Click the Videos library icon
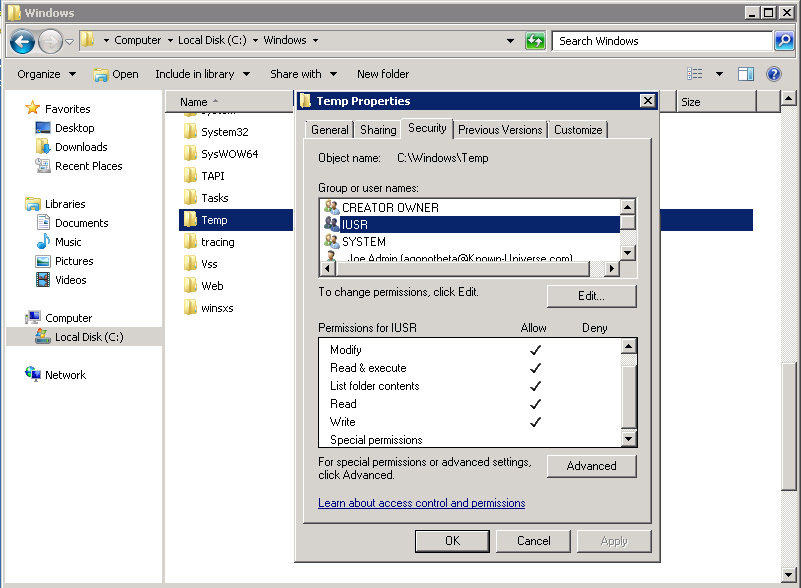Image resolution: width=801 pixels, height=588 pixels. pyautogui.click(x=43, y=279)
